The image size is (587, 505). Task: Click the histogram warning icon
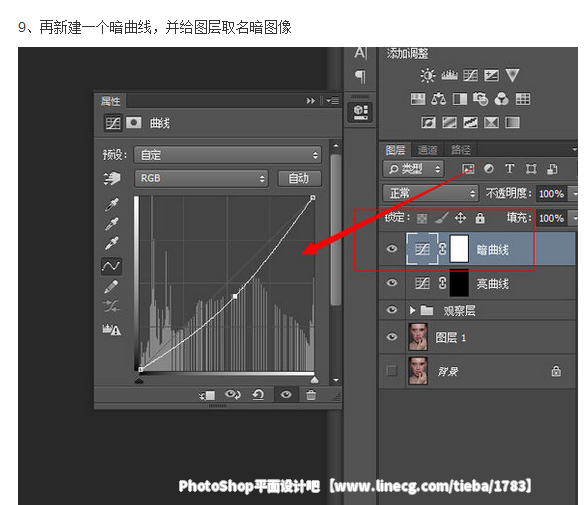point(112,329)
